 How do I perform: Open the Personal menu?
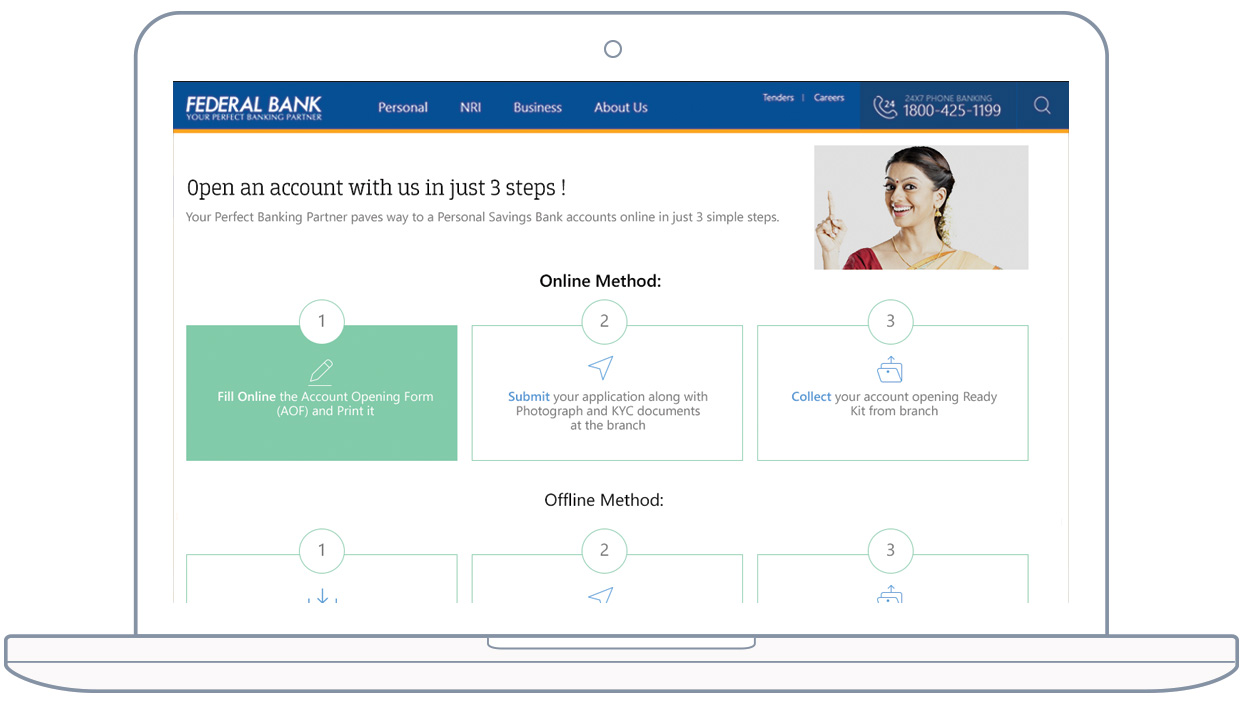pyautogui.click(x=402, y=108)
